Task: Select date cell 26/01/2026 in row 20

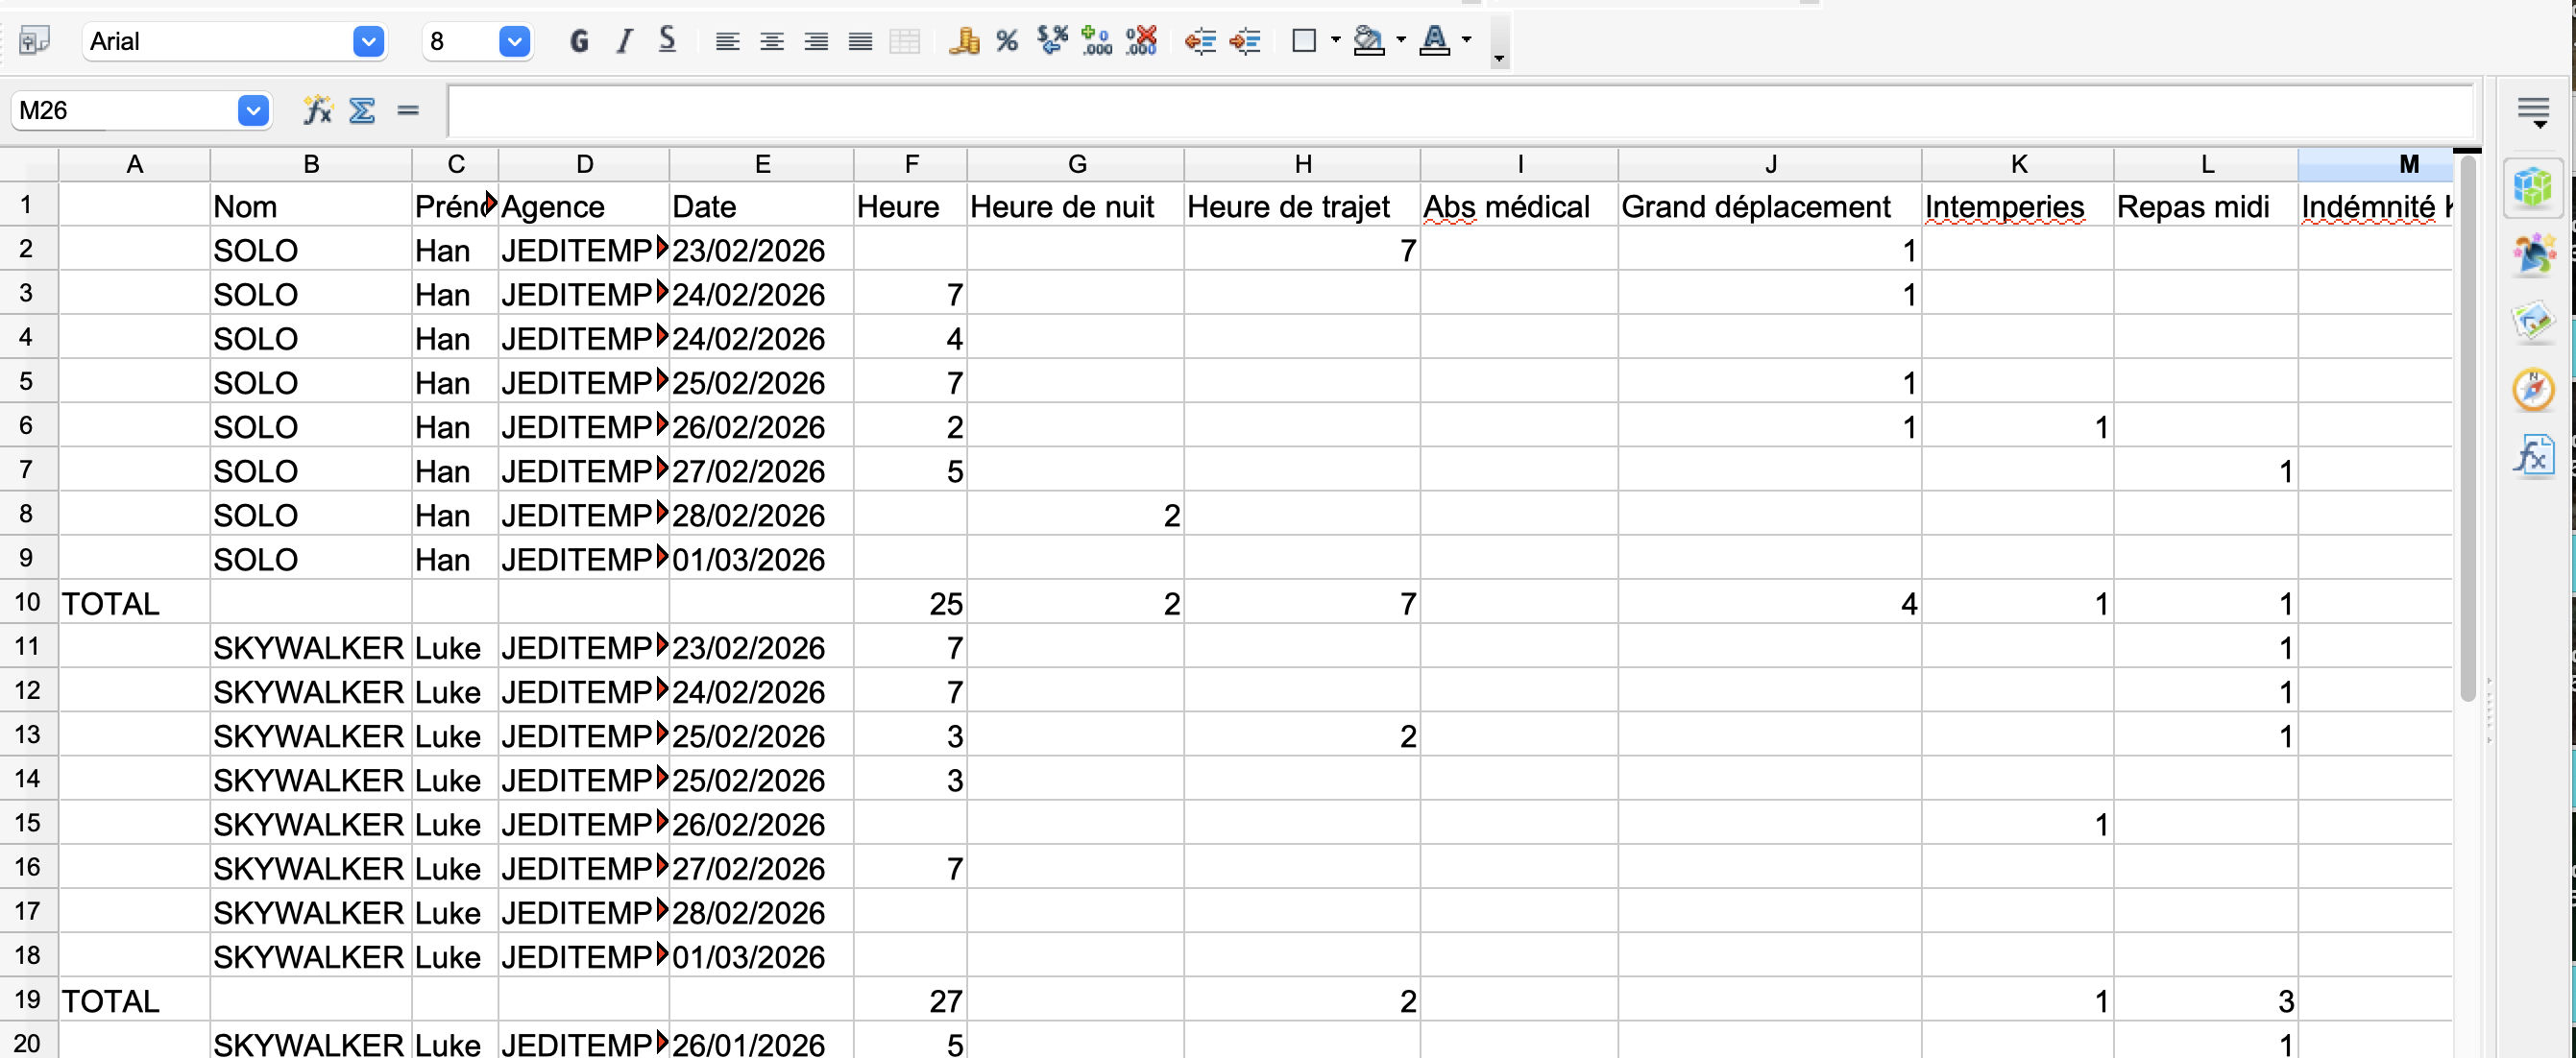Action: [762, 1042]
